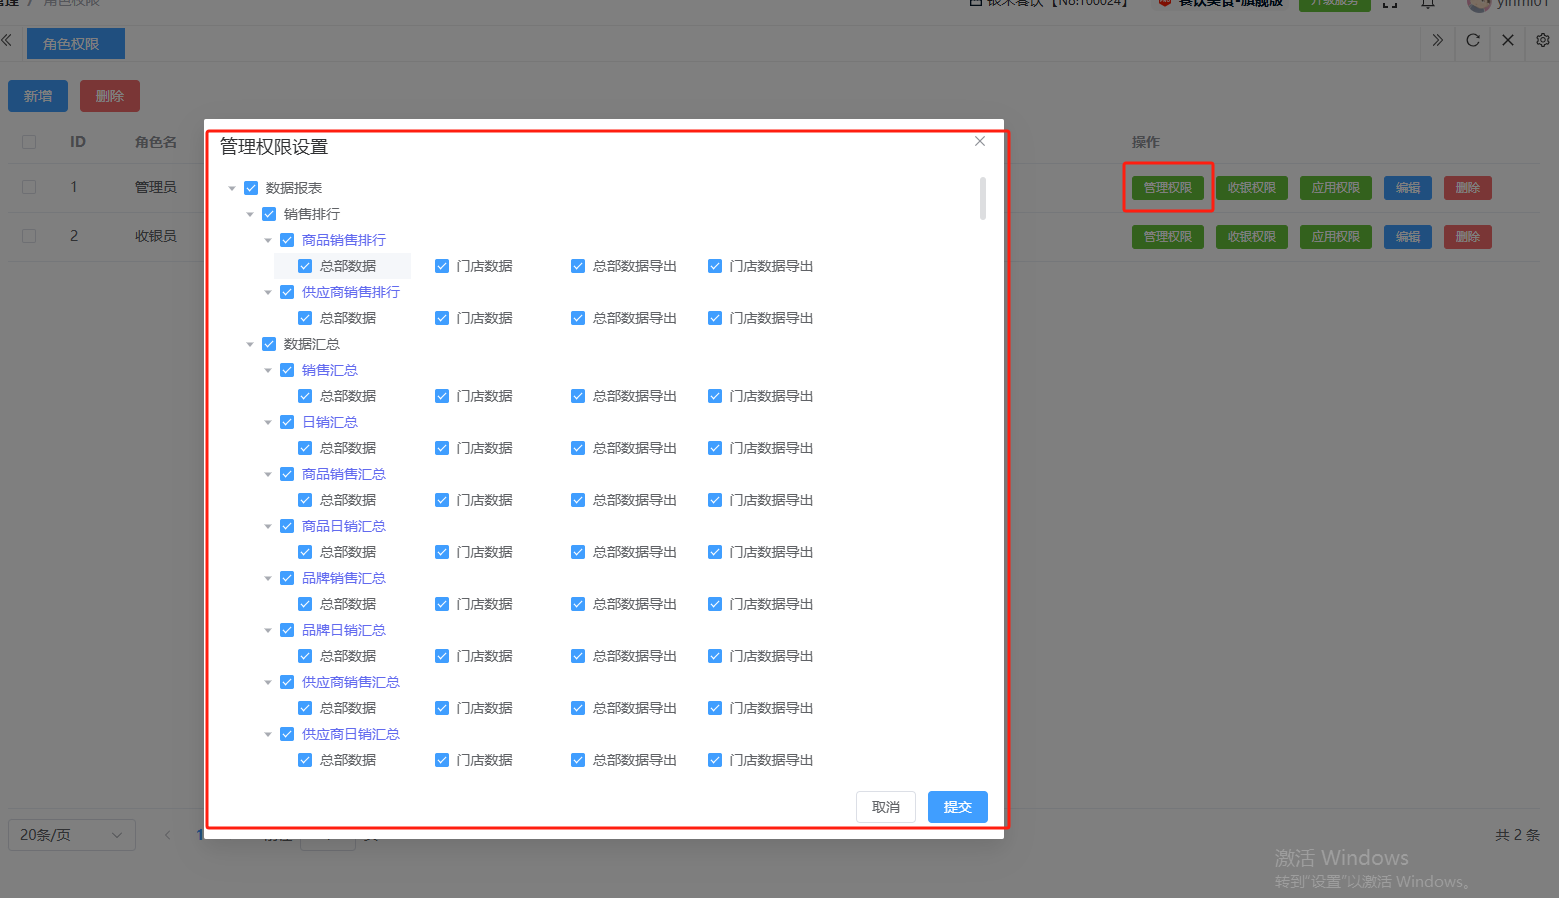Screen dimensions: 1559x898
Task: Toggle 总部数据导出 checkbox under 日销汇总
Action: (578, 448)
